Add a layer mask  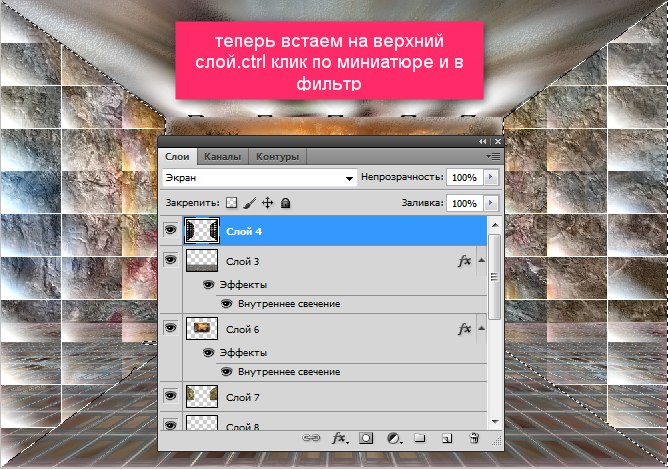pyautogui.click(x=366, y=438)
